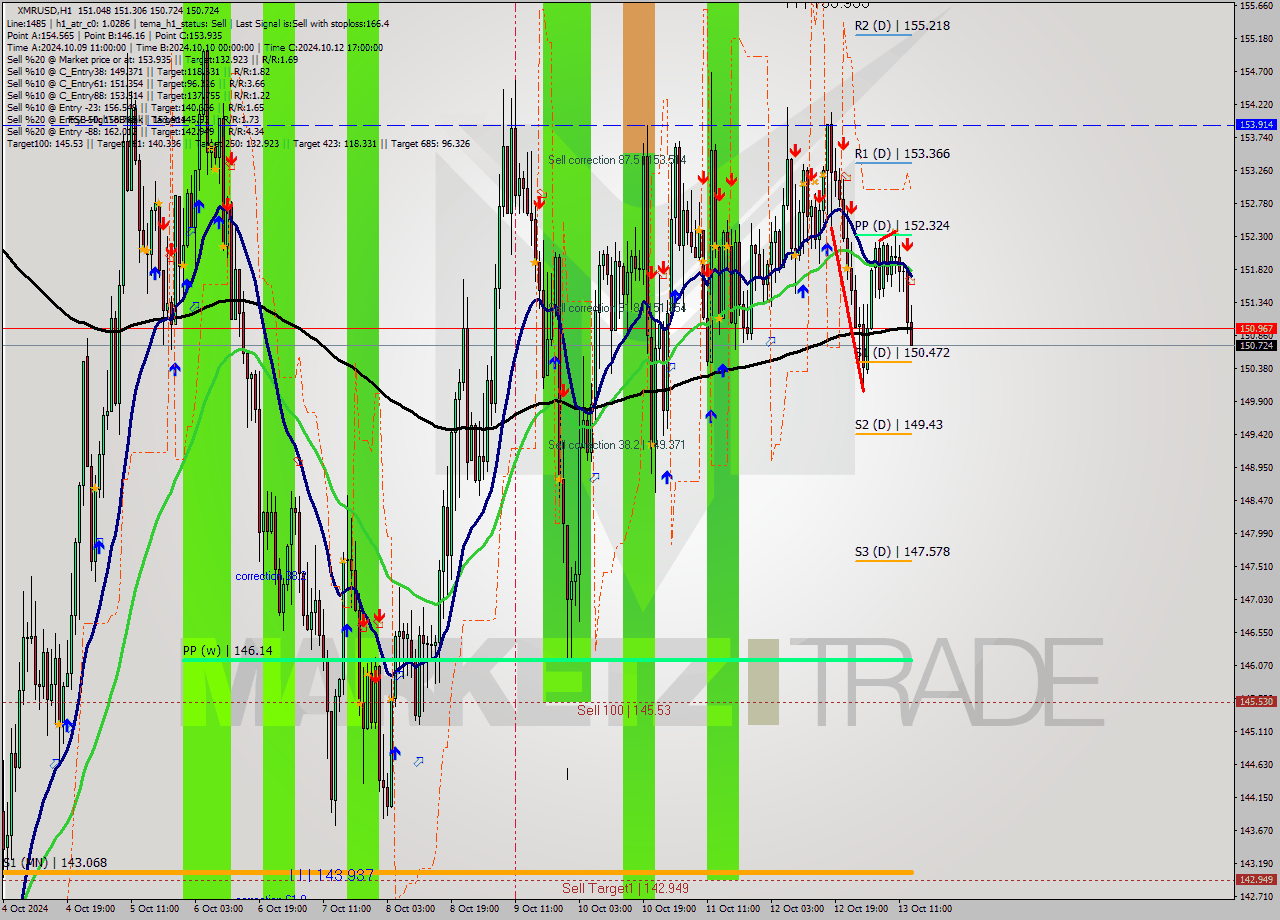1280x920 pixels.
Task: Click the '10 Oct 19:00' time axis label
Action: point(669,910)
